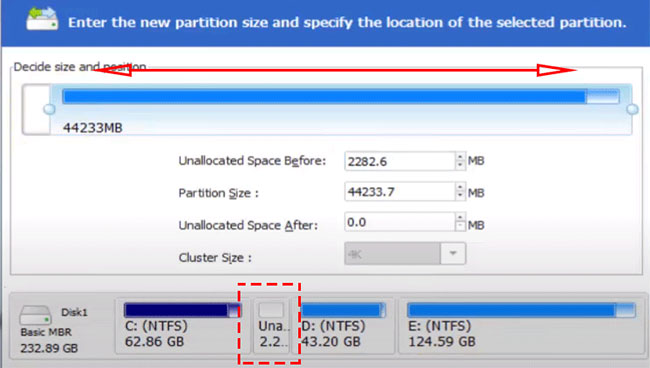650x368 pixels.
Task: Click the unallocated area left of partition bar
Action: point(36,109)
